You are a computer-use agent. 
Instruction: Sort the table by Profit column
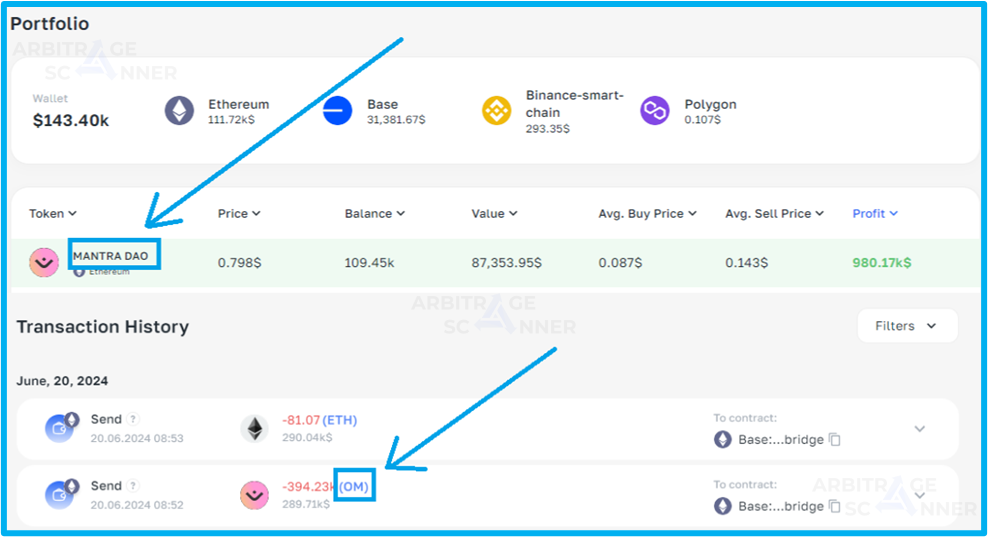(x=875, y=214)
